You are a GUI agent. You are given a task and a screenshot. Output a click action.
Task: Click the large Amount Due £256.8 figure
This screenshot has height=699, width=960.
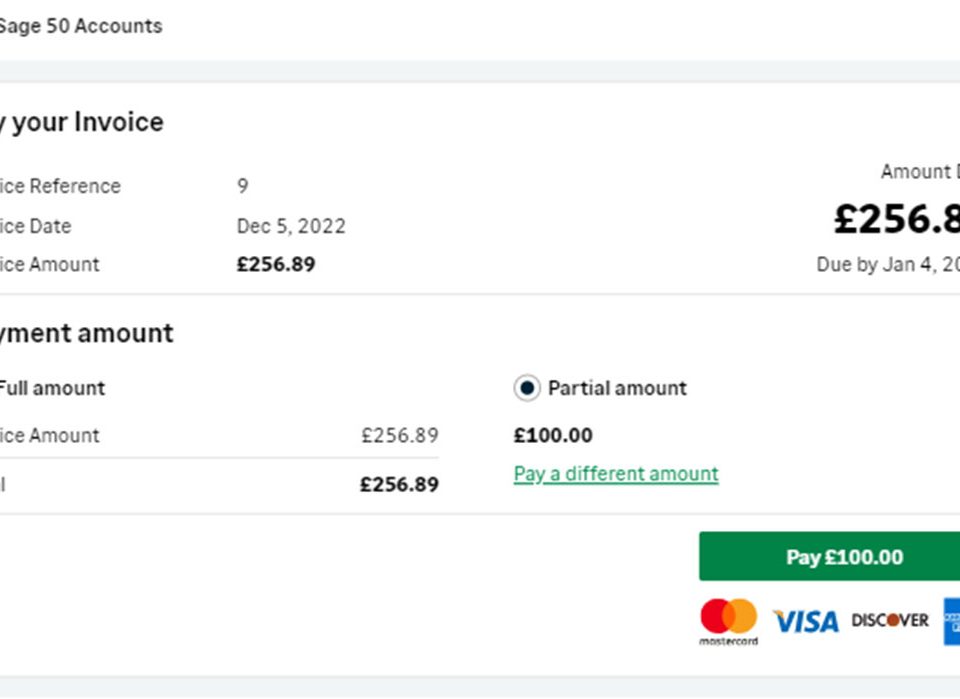pyautogui.click(x=897, y=219)
